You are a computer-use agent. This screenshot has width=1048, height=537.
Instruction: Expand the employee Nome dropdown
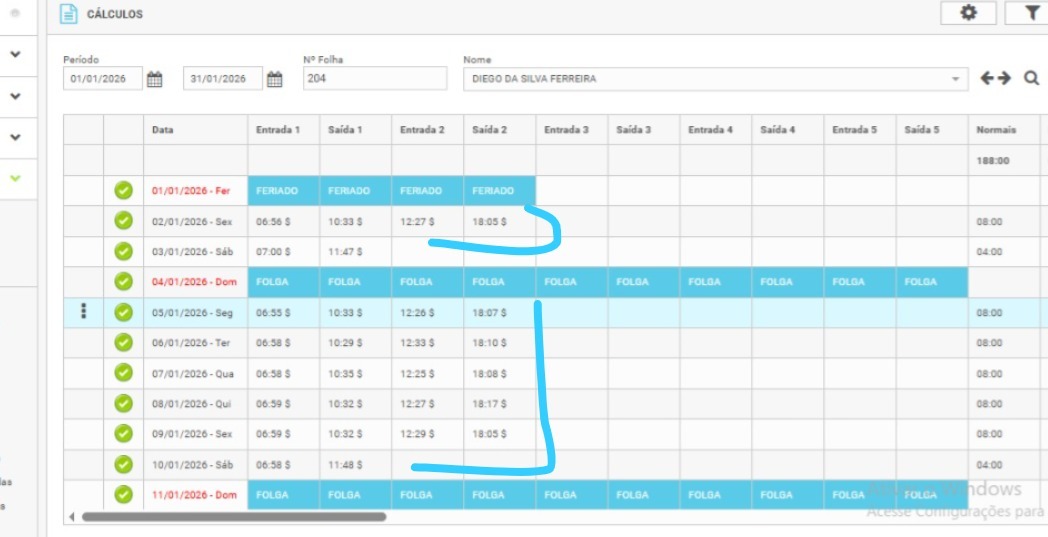coord(955,79)
